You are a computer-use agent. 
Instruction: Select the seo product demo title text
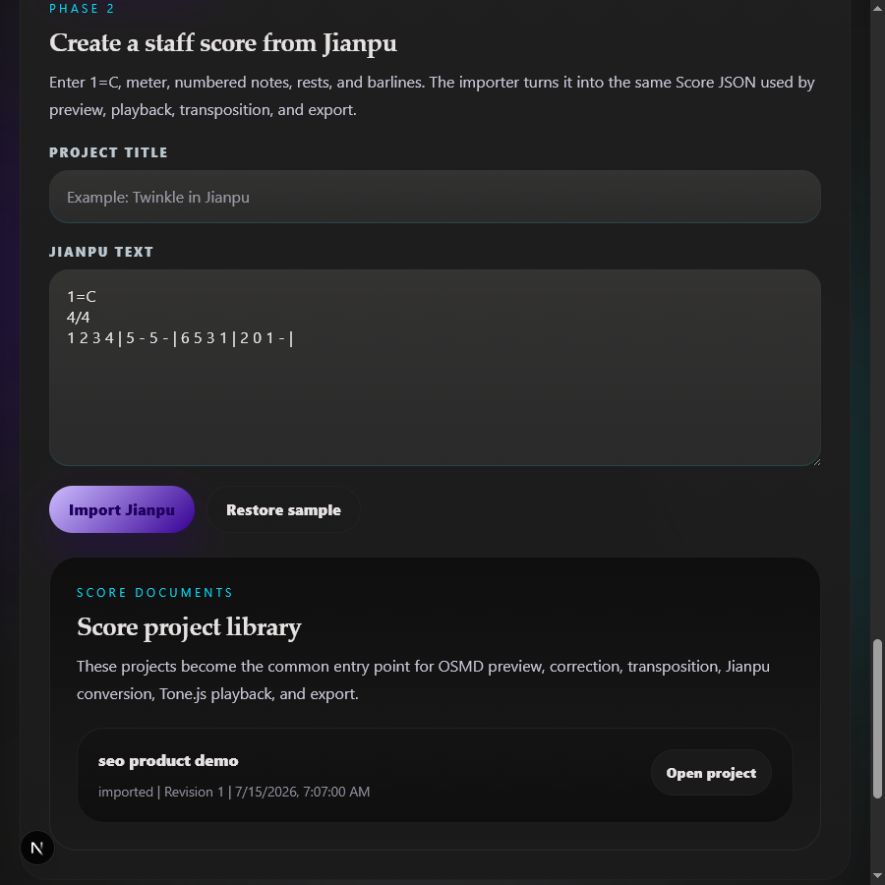point(168,760)
